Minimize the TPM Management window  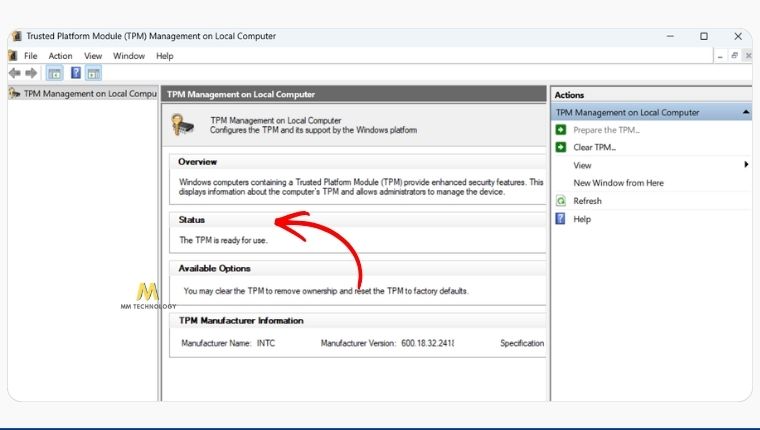point(670,36)
